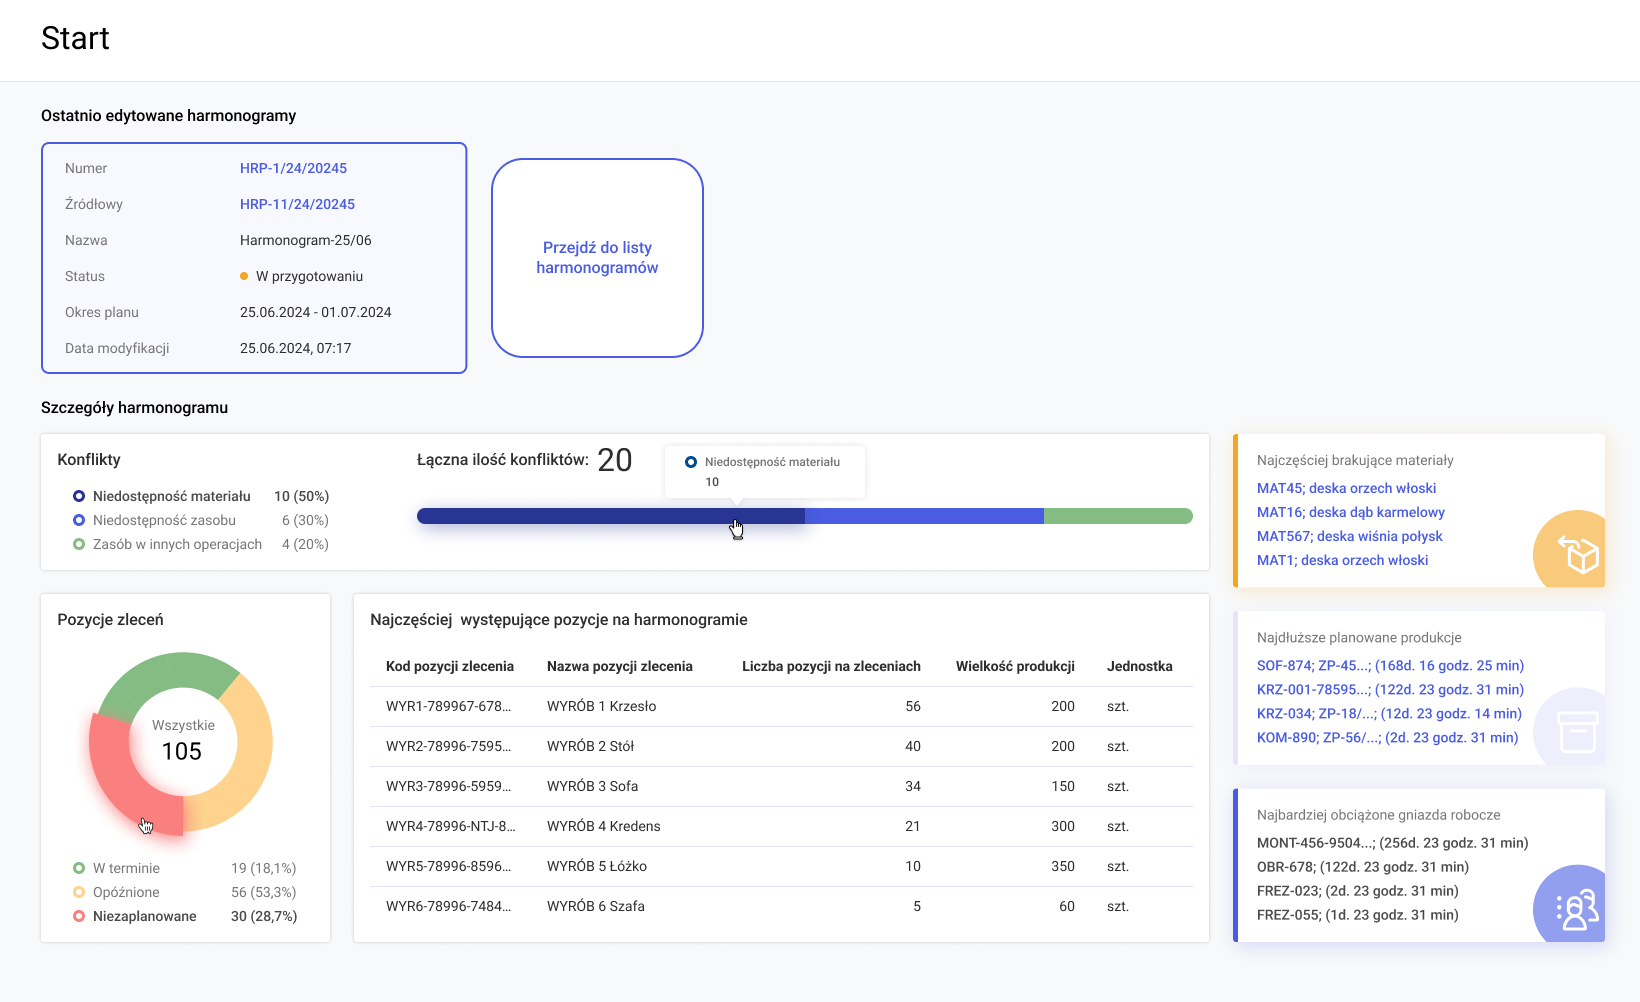
Task: Sort by Wielkość produkcji column
Action: [1015, 666]
